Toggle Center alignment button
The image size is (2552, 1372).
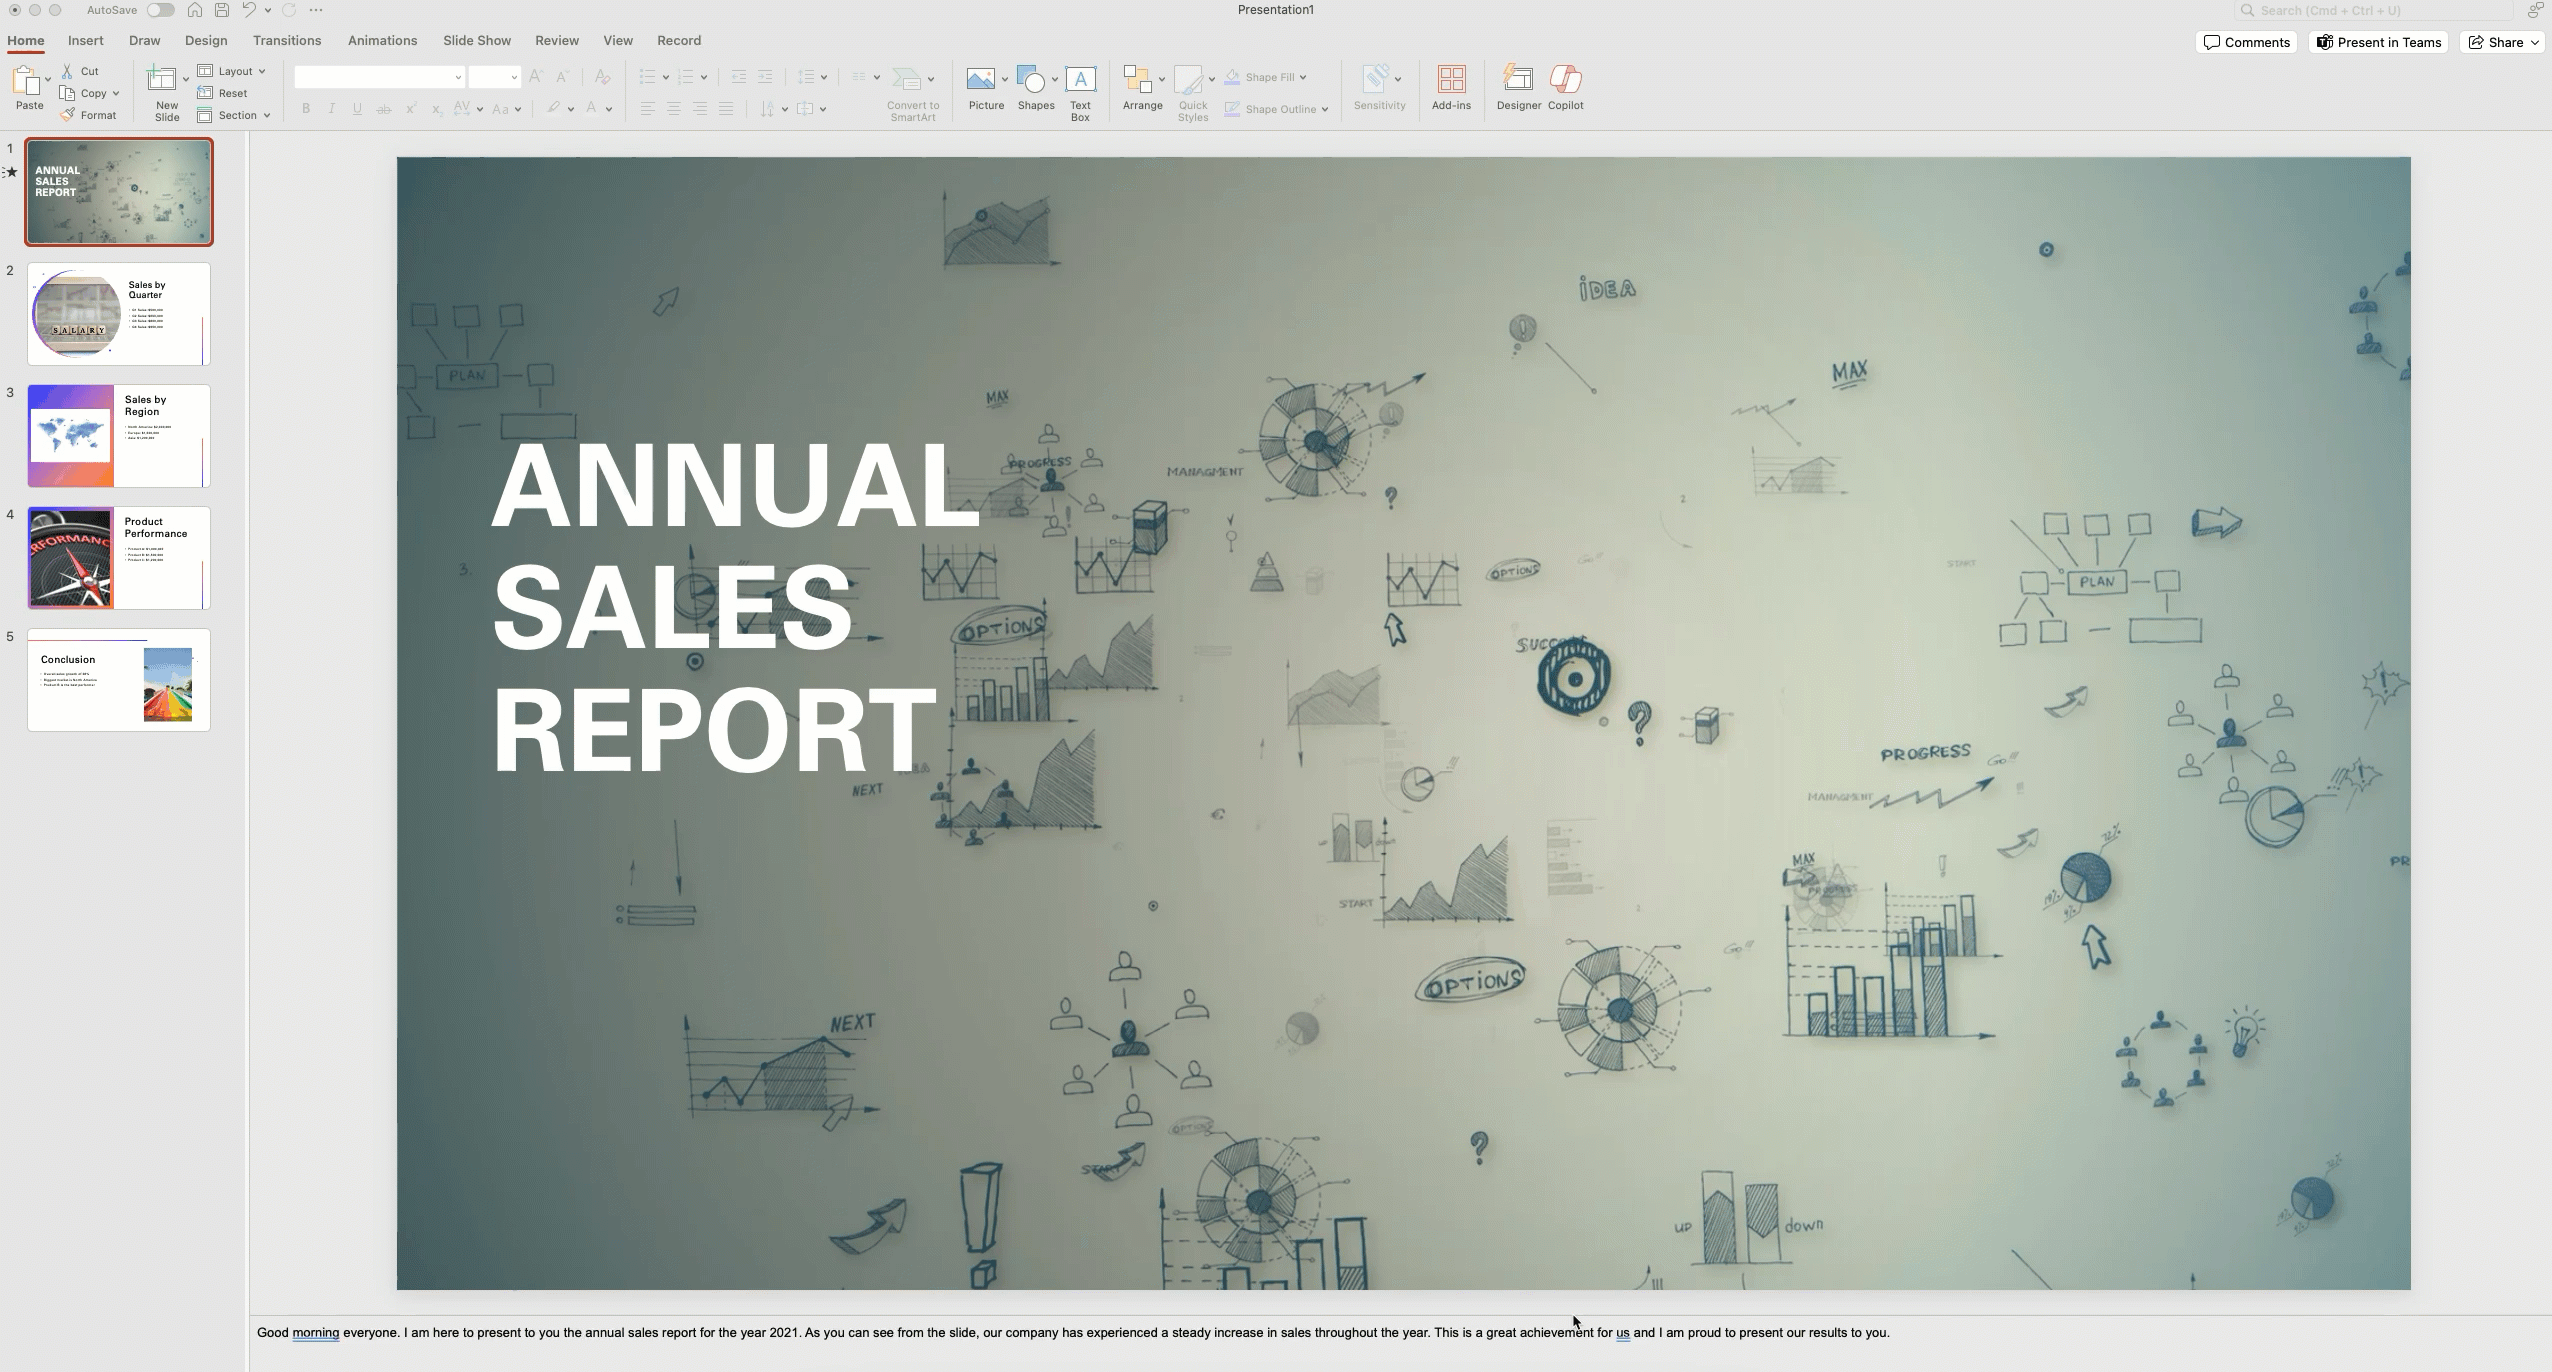click(673, 109)
